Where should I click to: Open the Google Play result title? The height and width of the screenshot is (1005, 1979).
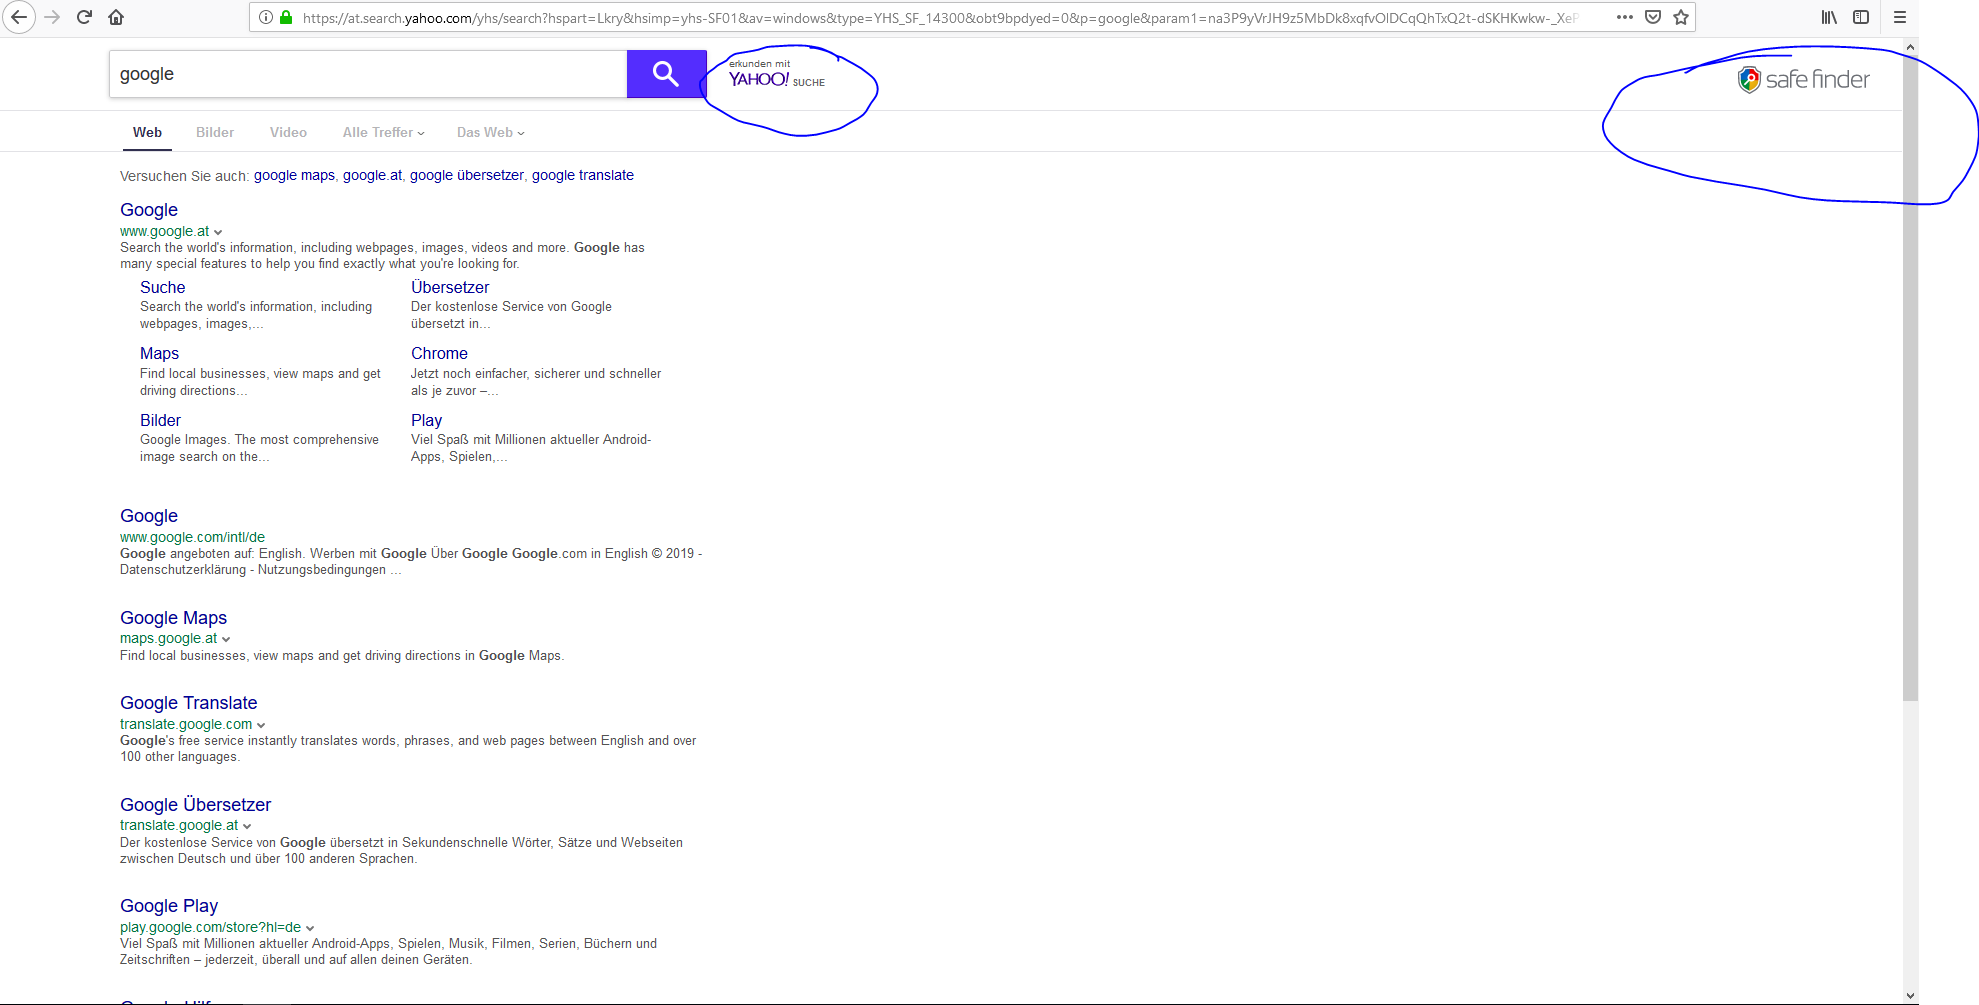(x=169, y=906)
